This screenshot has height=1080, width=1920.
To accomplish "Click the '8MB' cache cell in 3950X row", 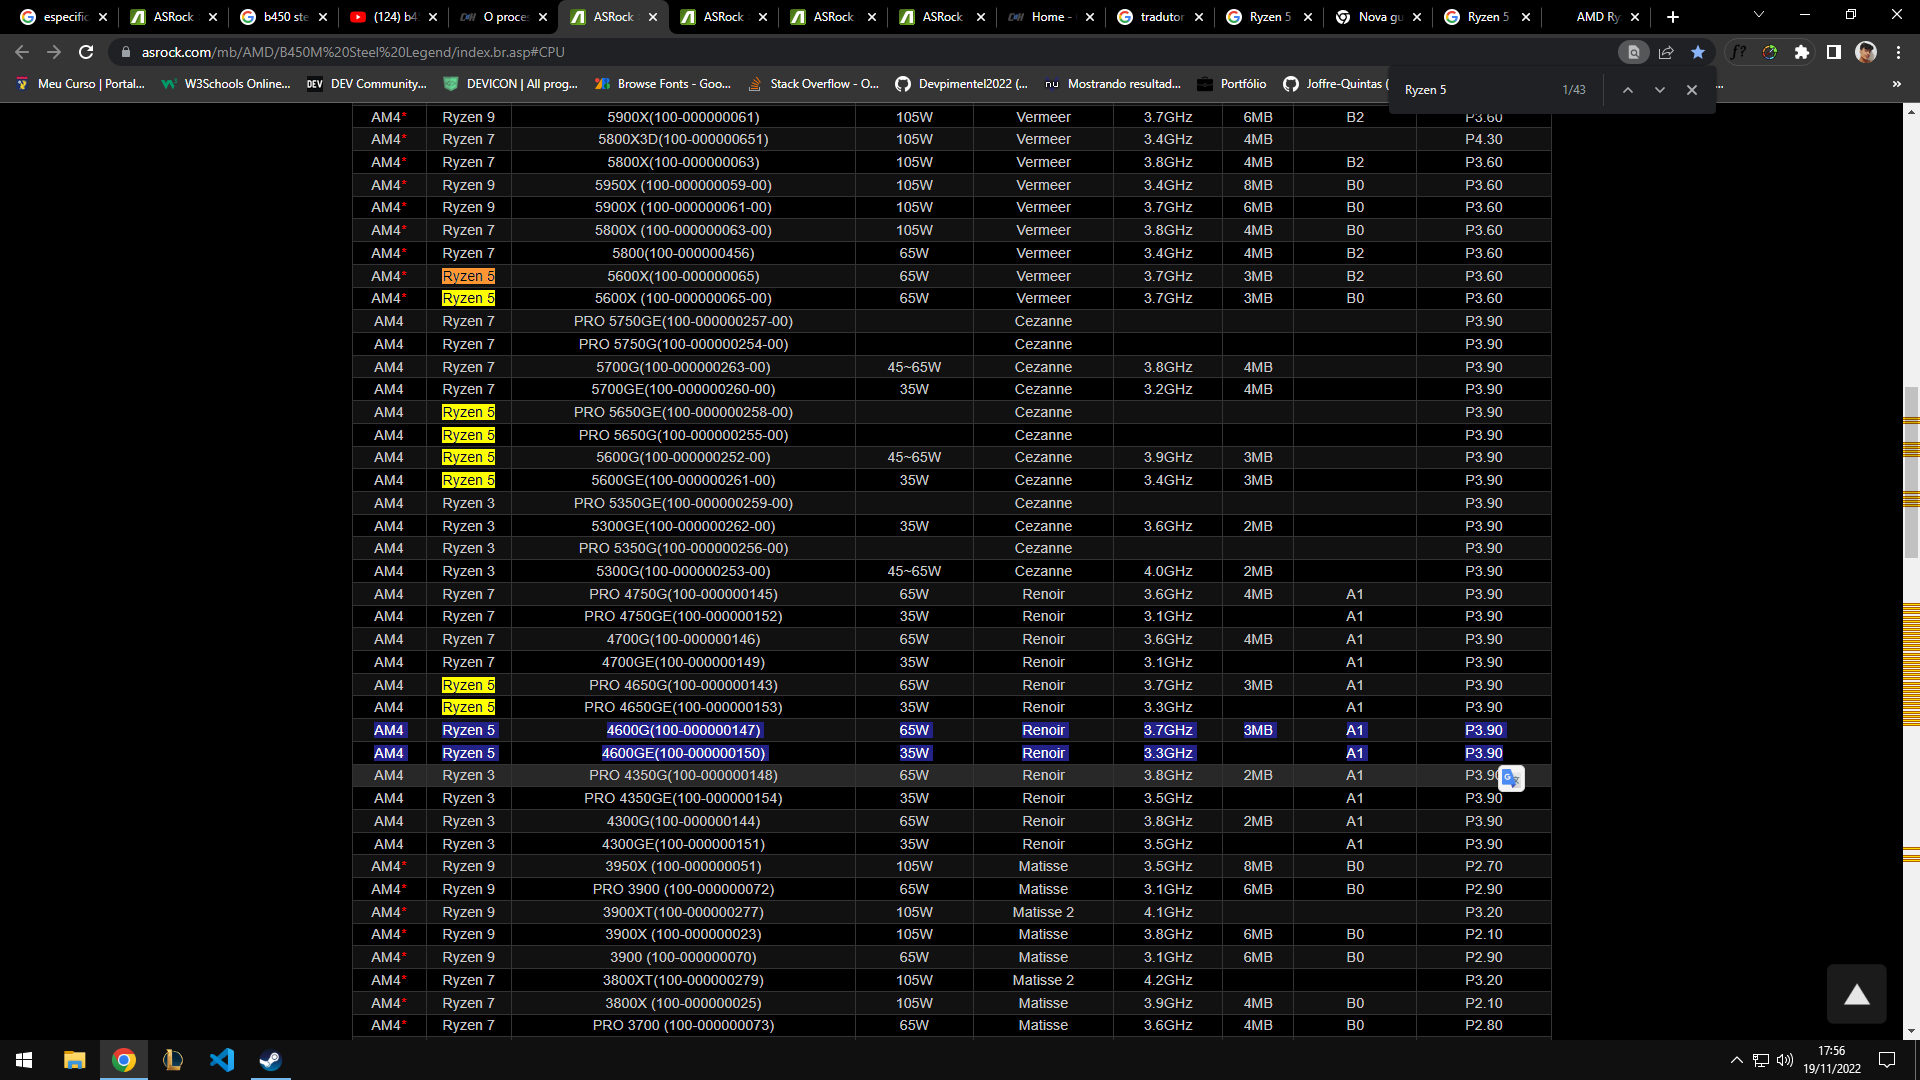I will [x=1258, y=866].
